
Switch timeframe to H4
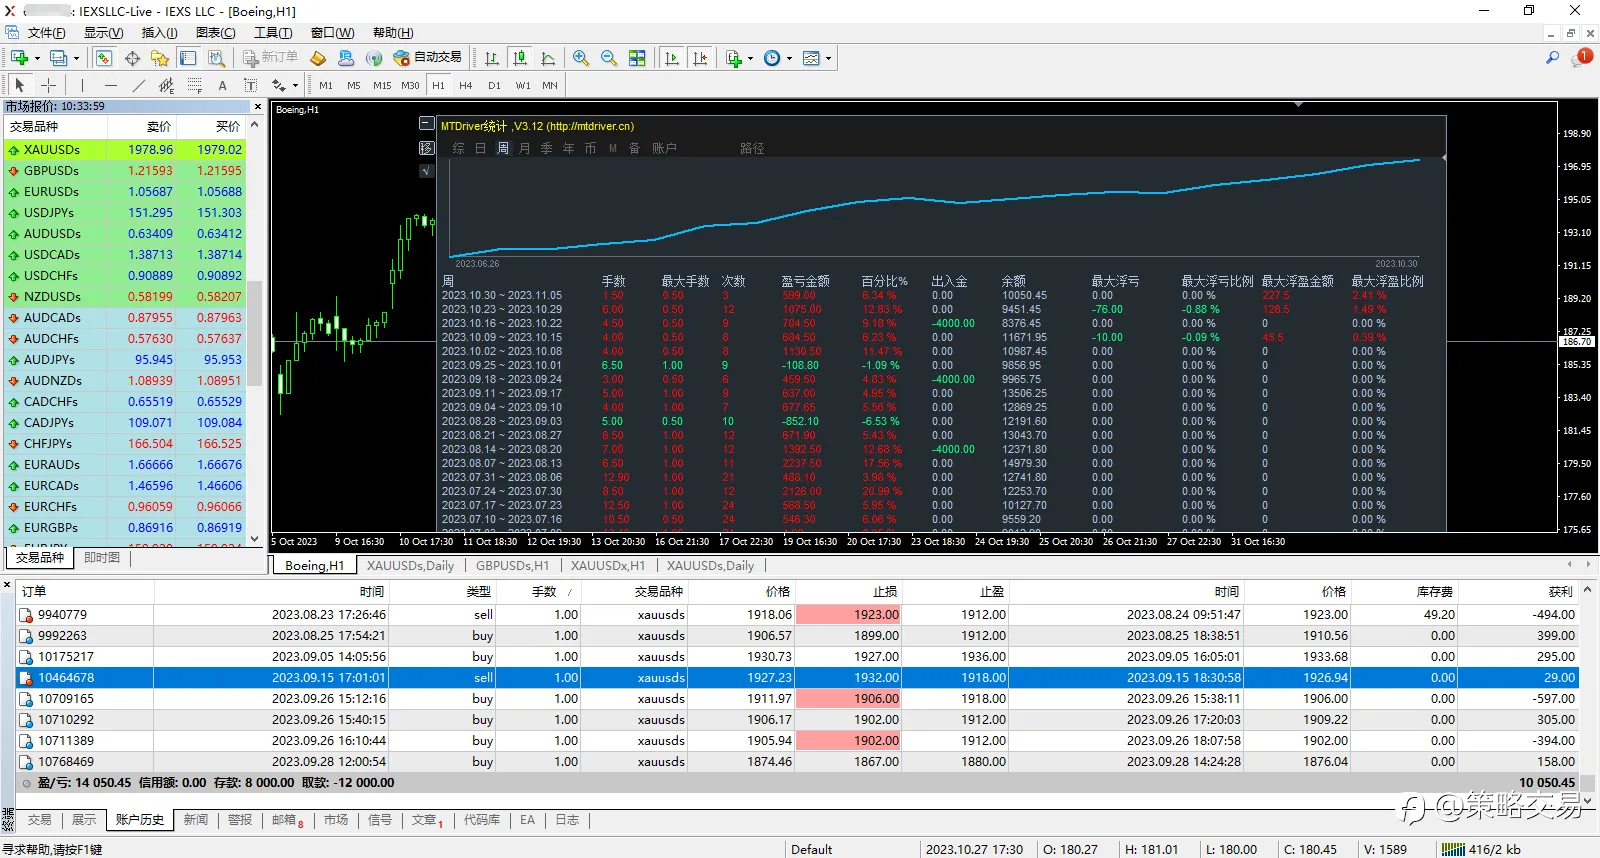click(466, 85)
